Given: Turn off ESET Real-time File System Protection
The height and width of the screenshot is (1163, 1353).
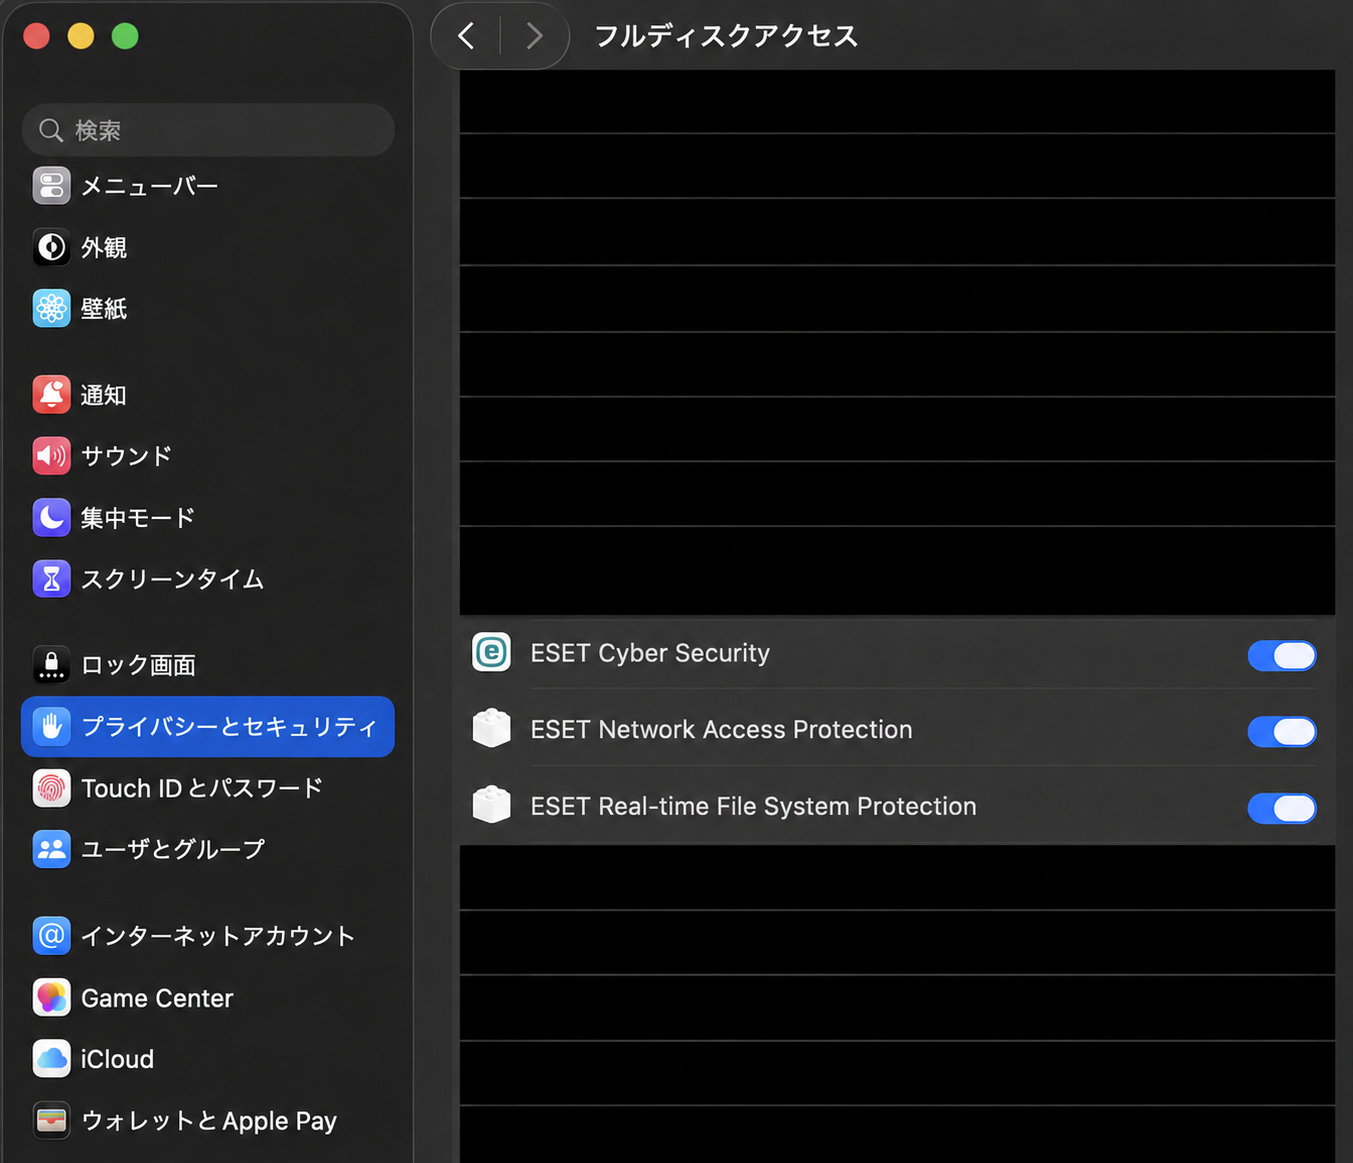Looking at the screenshot, I should 1282,808.
